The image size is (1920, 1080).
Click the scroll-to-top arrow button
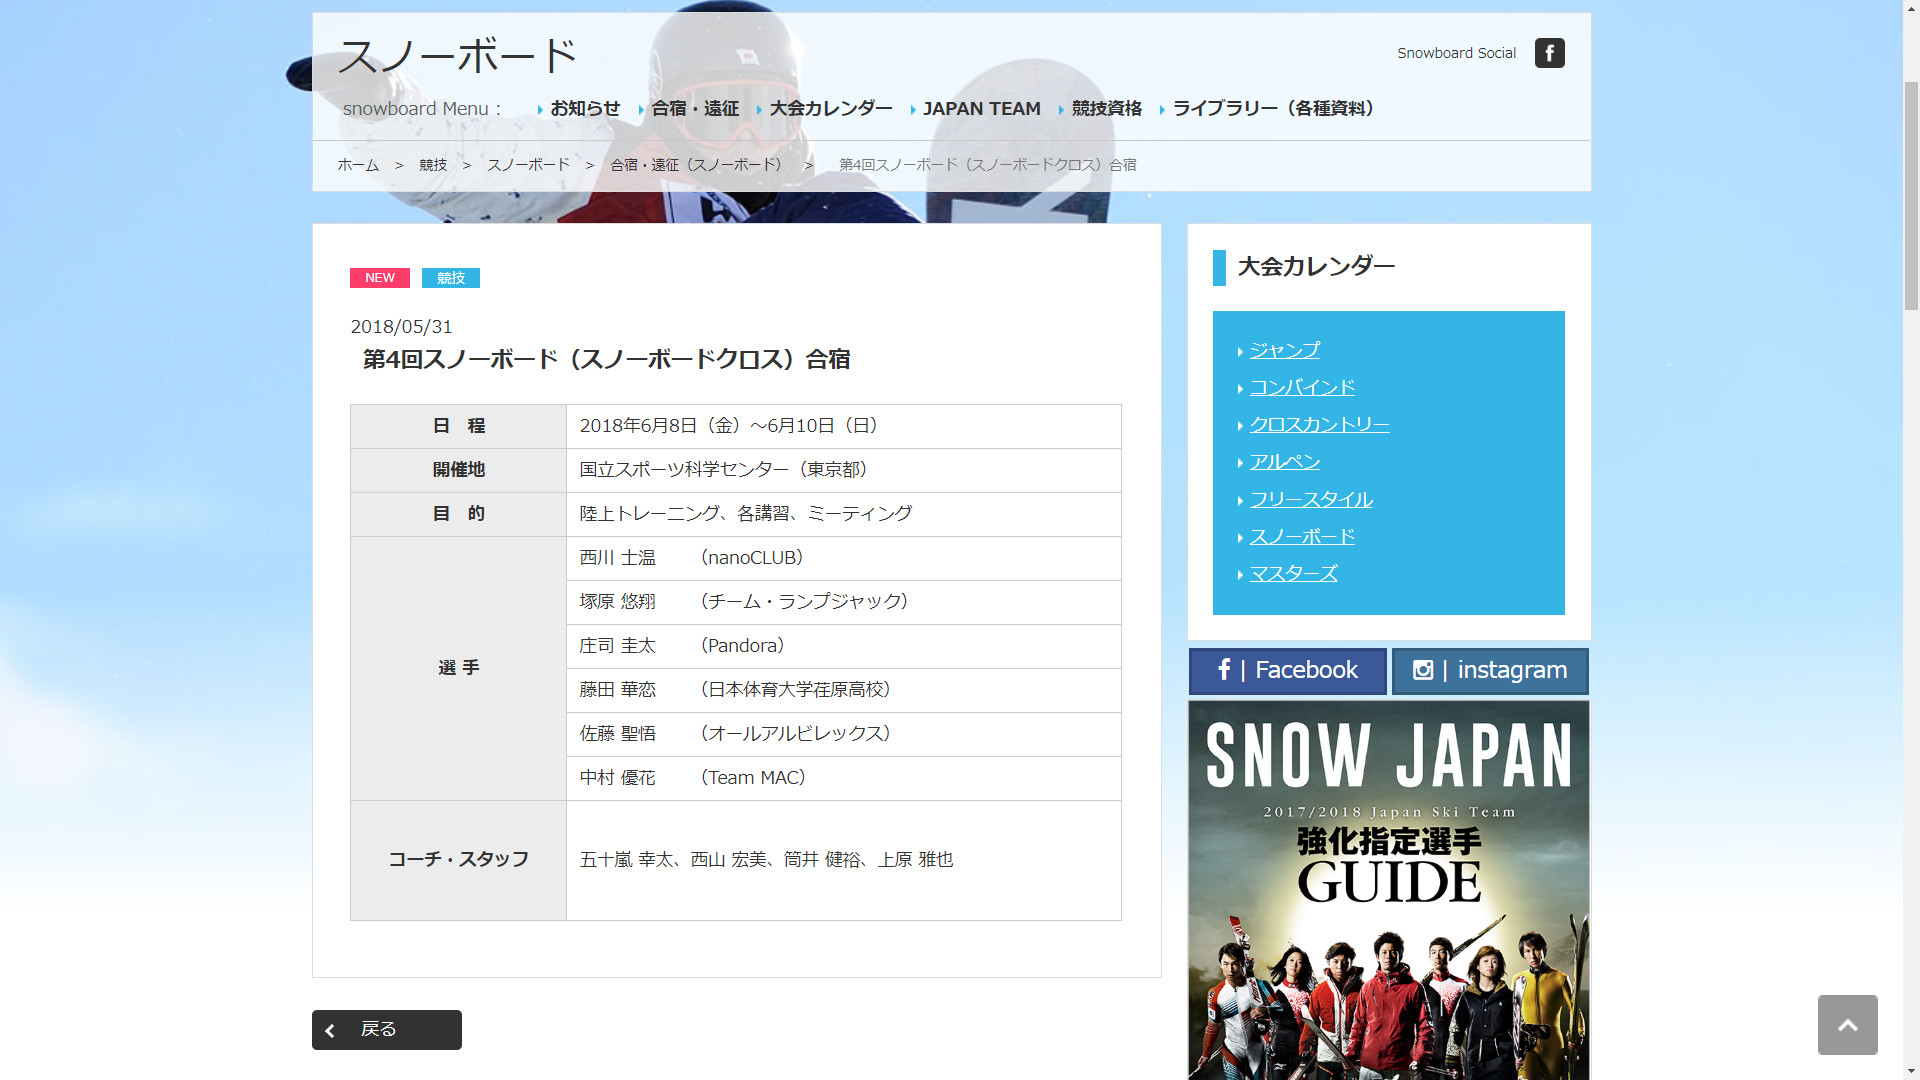point(1847,1024)
